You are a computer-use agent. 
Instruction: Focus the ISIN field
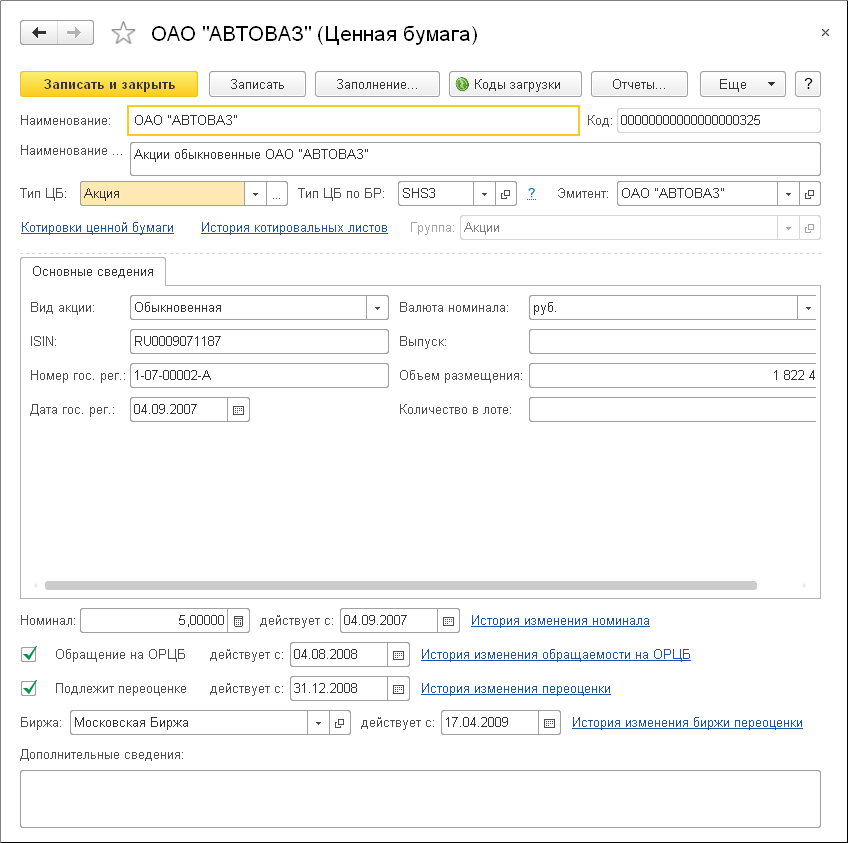pos(260,342)
